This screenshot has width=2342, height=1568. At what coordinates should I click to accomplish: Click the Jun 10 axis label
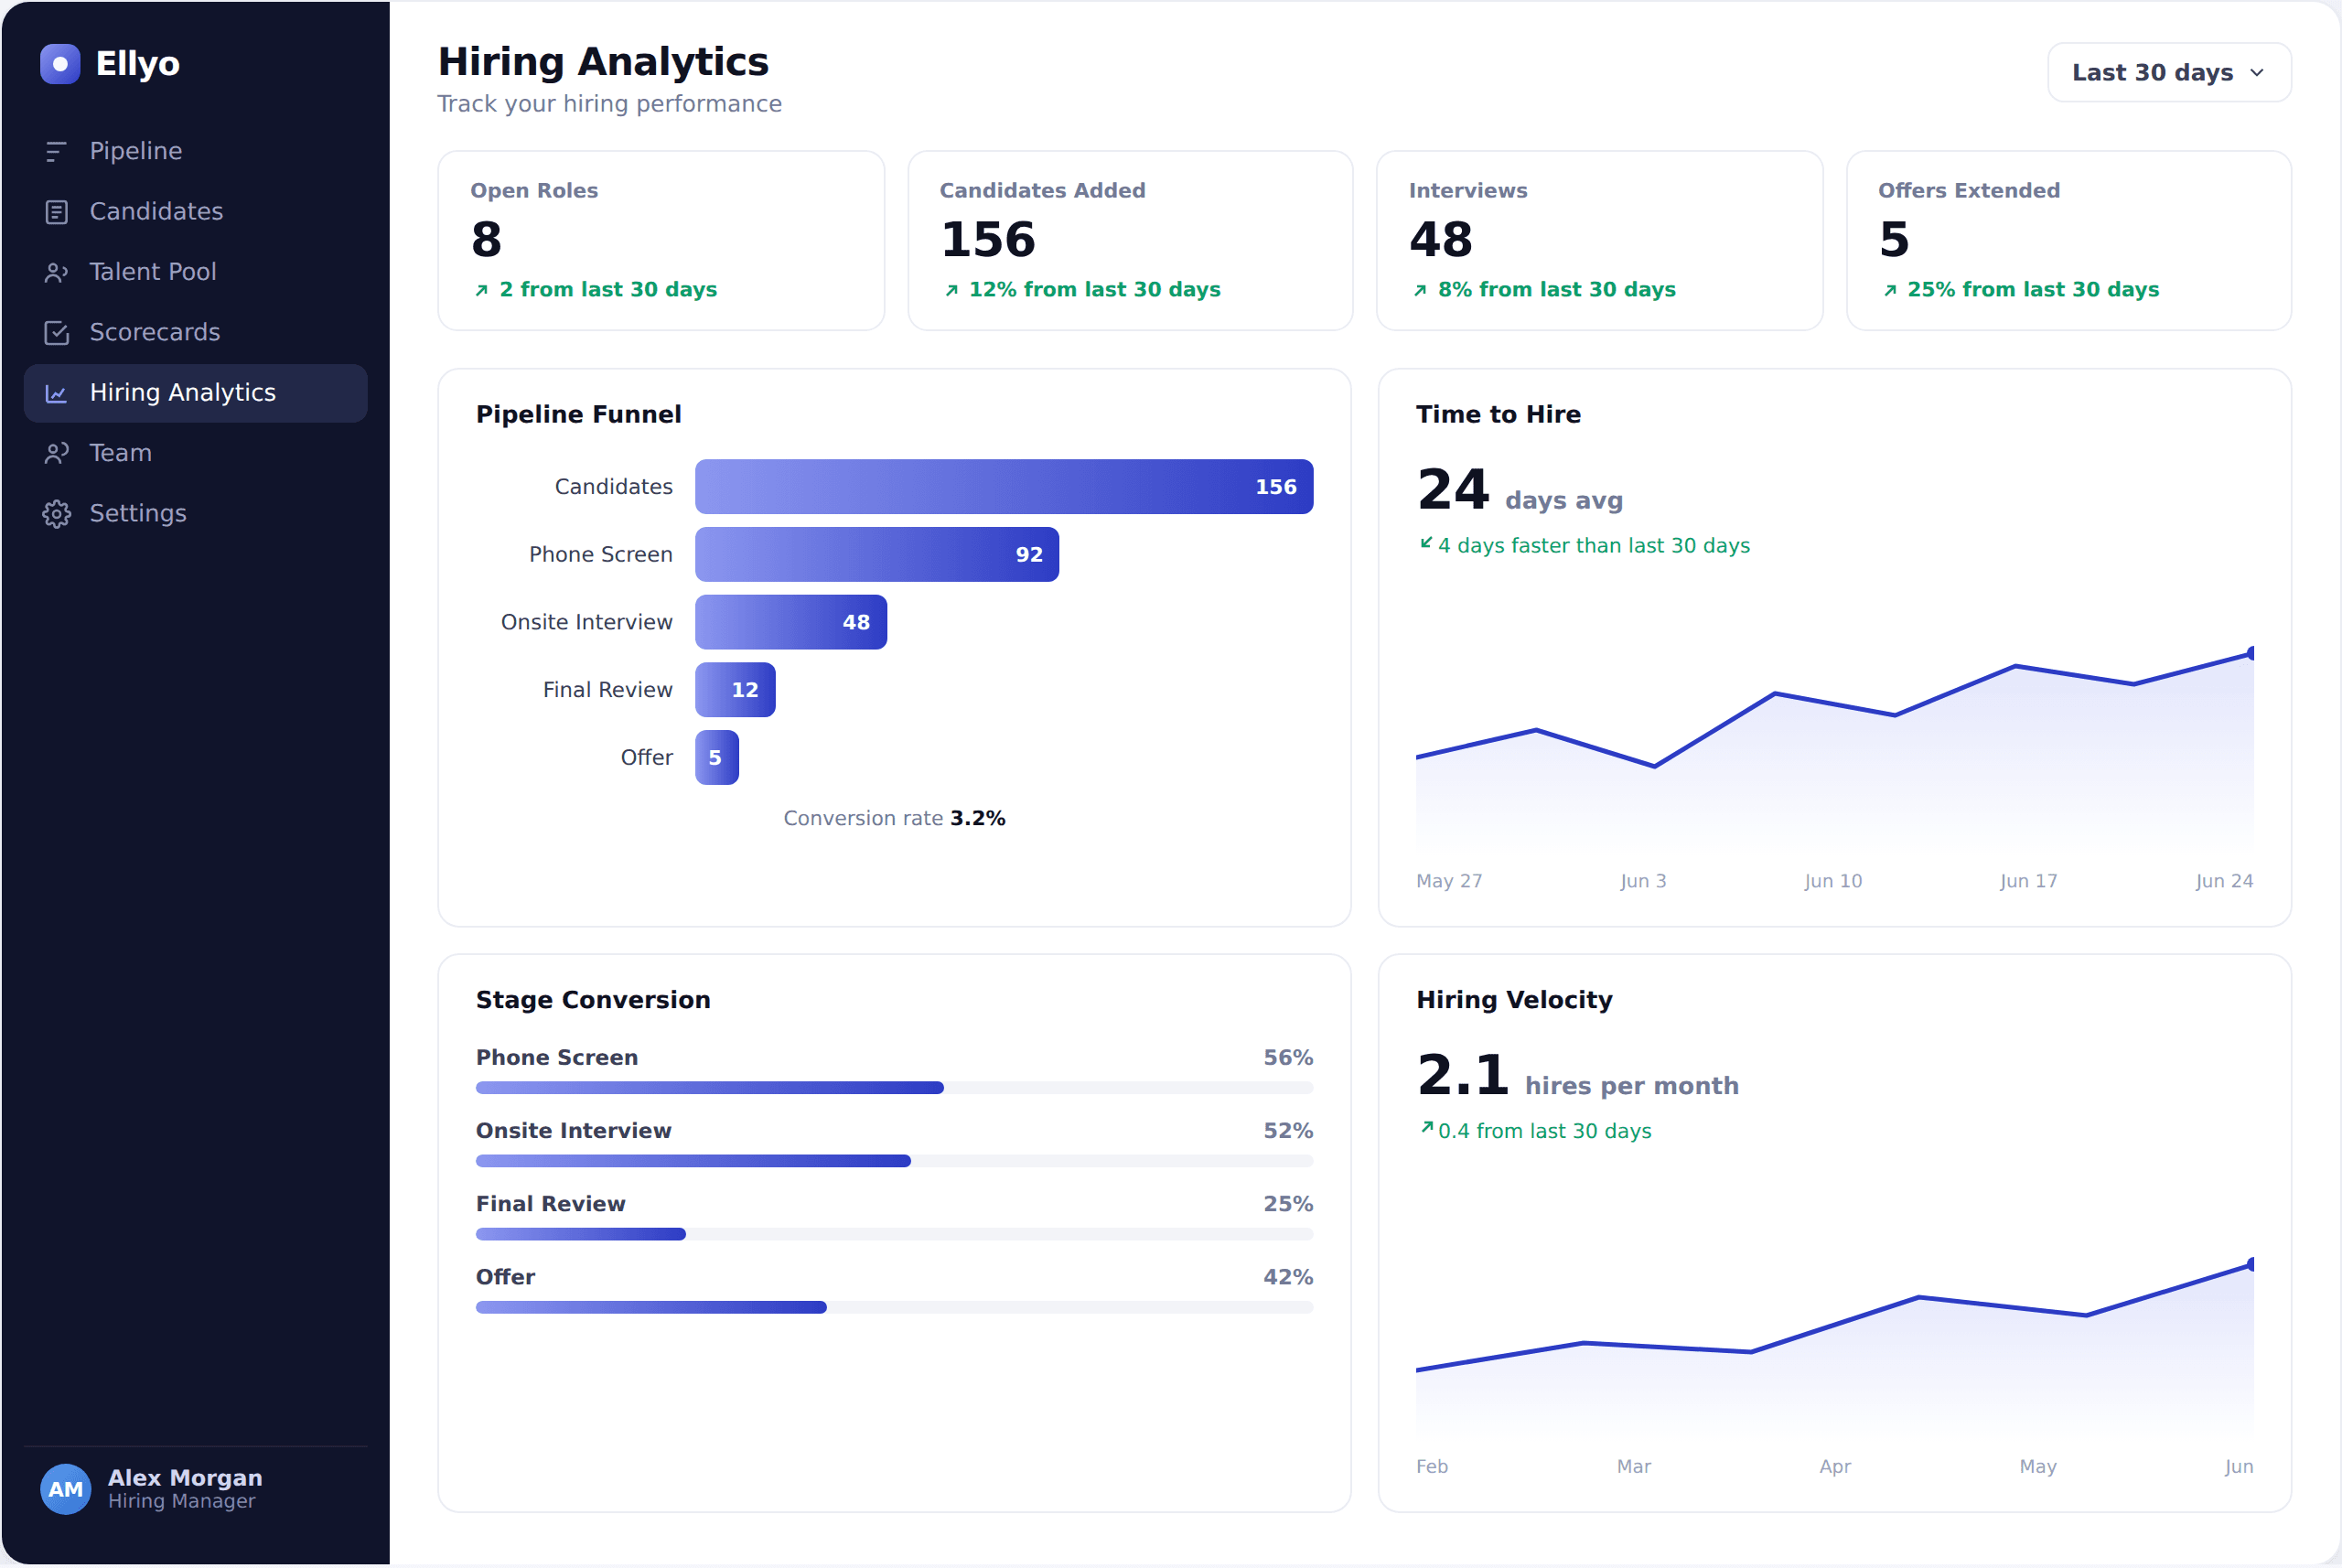point(1833,882)
